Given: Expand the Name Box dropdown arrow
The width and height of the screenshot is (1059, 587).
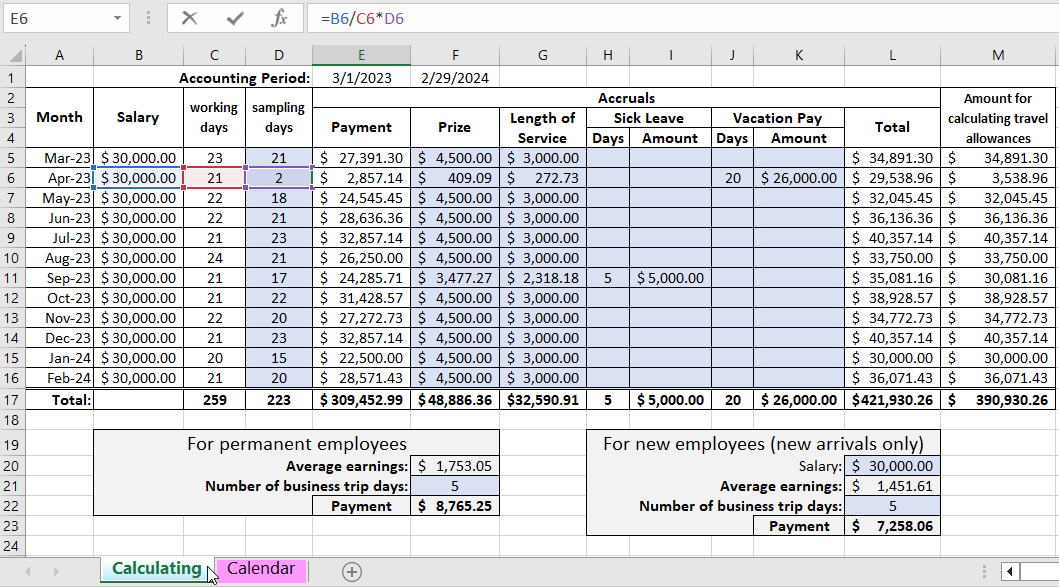Looking at the screenshot, I should 119,18.
